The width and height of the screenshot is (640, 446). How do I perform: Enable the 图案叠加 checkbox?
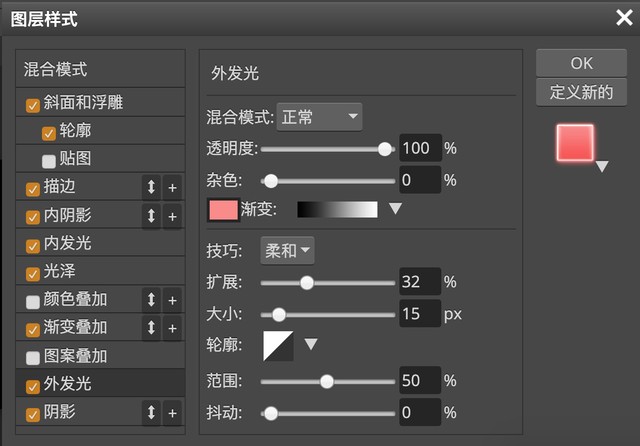click(33, 357)
